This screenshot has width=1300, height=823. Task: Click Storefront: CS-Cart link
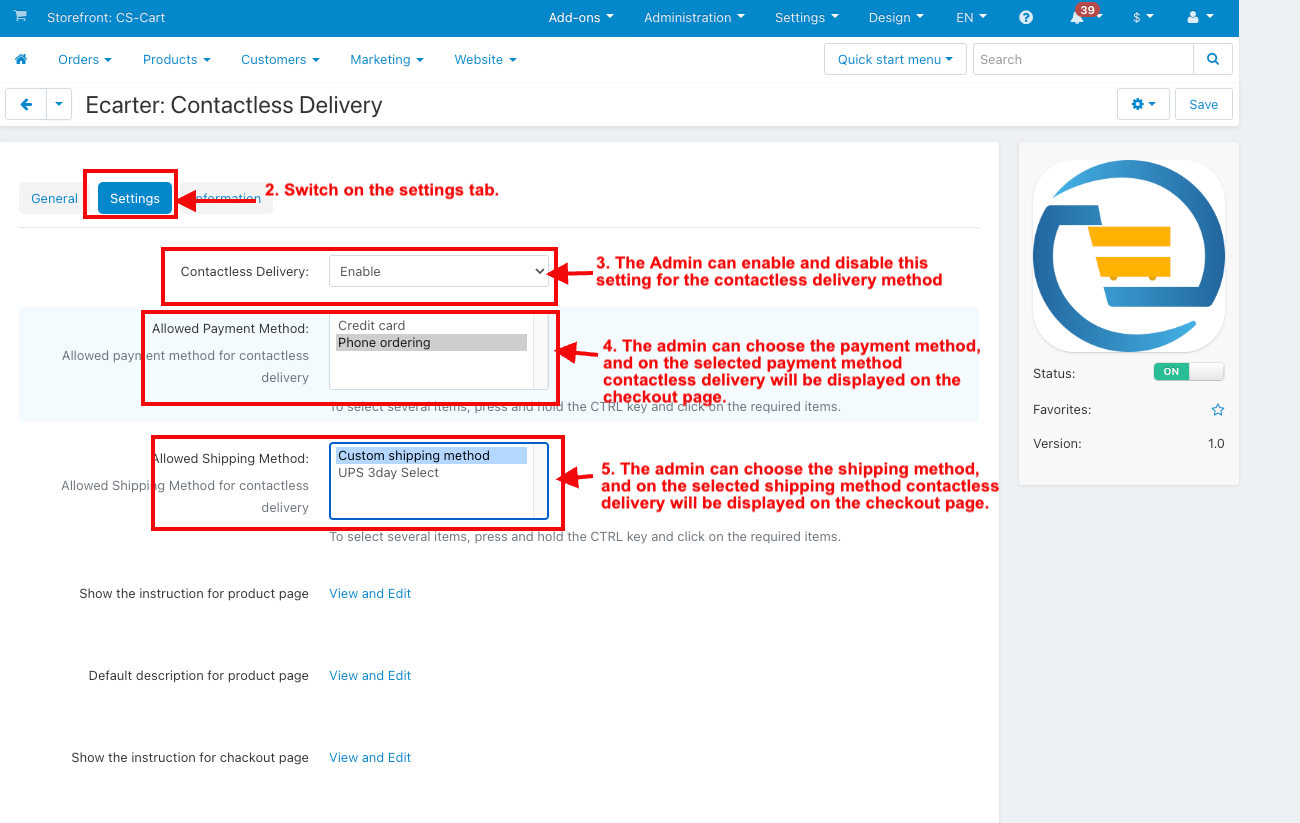point(106,17)
